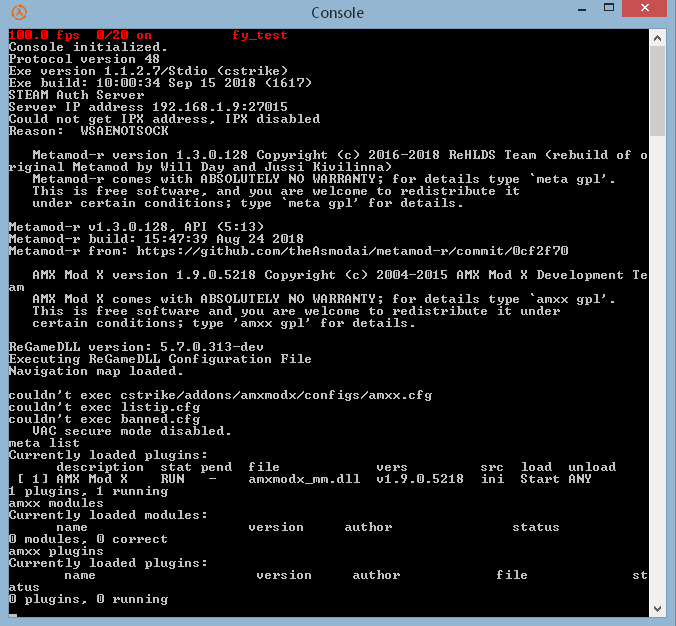Image resolution: width=676 pixels, height=626 pixels.
Task: Minimize the Console window
Action: tap(582, 9)
